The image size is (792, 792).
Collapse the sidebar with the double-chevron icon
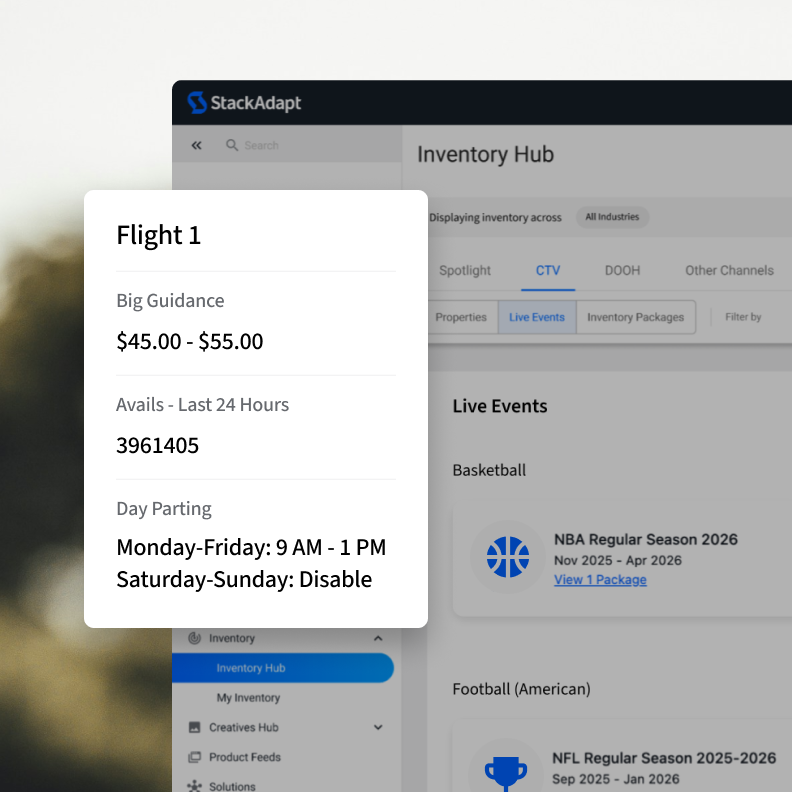196,145
